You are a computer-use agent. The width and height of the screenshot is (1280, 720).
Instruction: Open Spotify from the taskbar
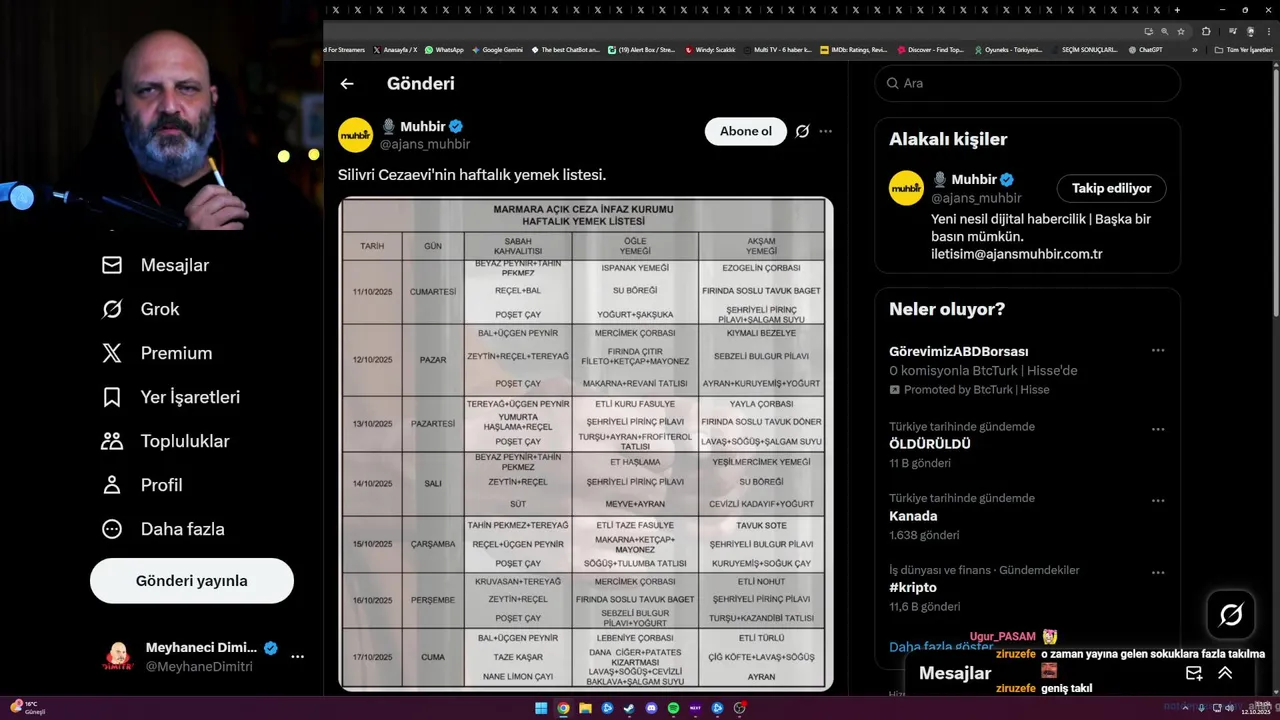pyautogui.click(x=673, y=708)
